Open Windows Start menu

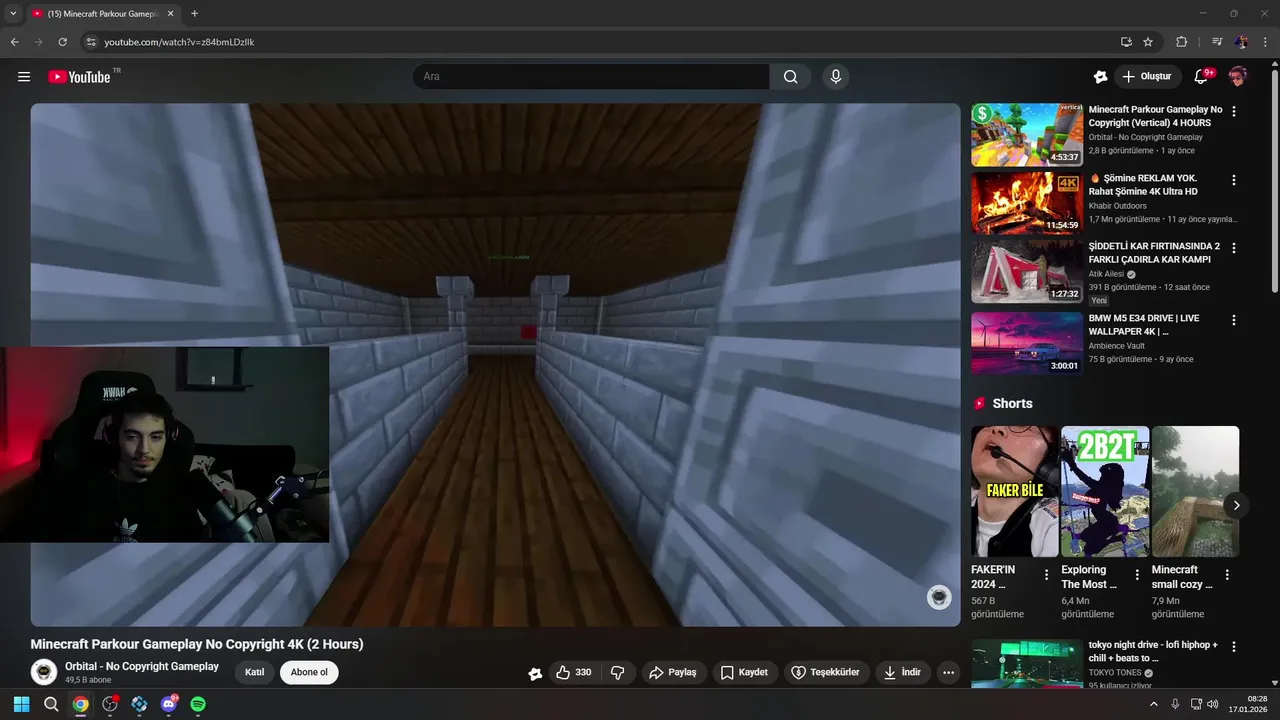pyautogui.click(x=22, y=704)
